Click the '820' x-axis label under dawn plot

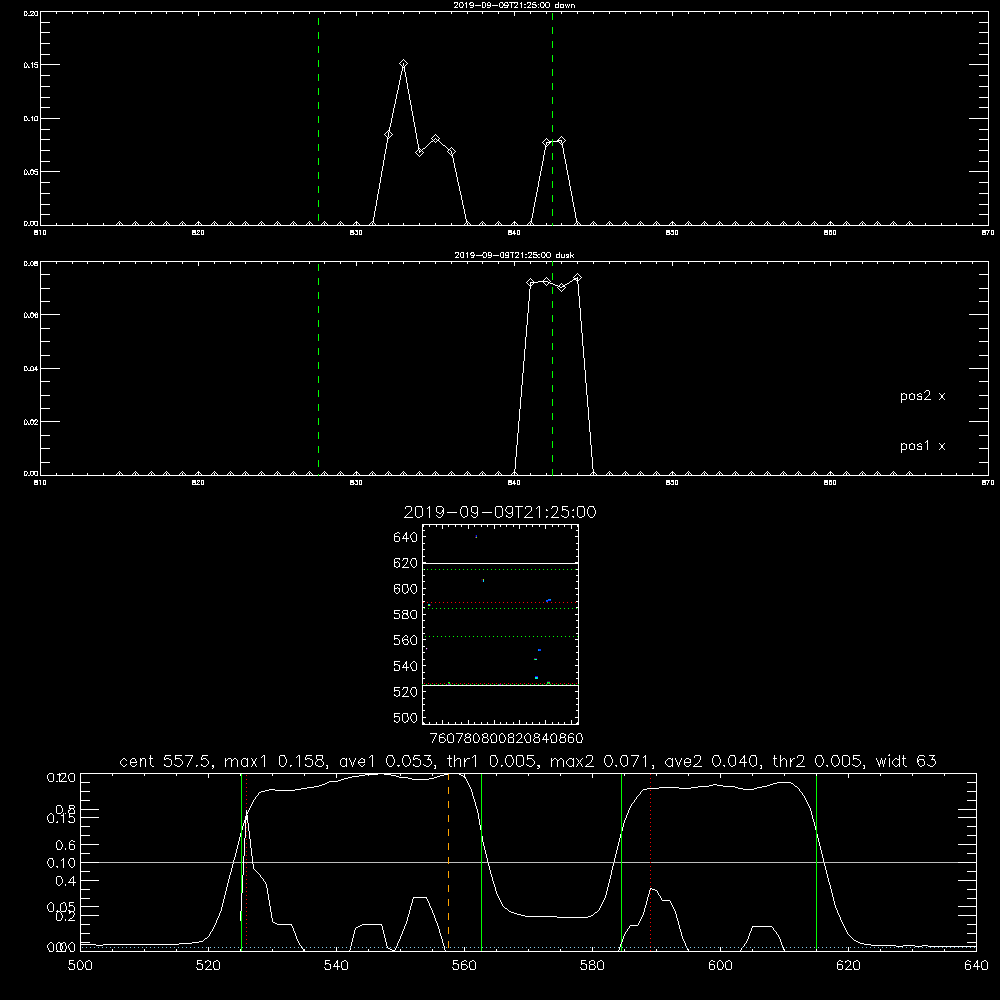click(x=198, y=233)
